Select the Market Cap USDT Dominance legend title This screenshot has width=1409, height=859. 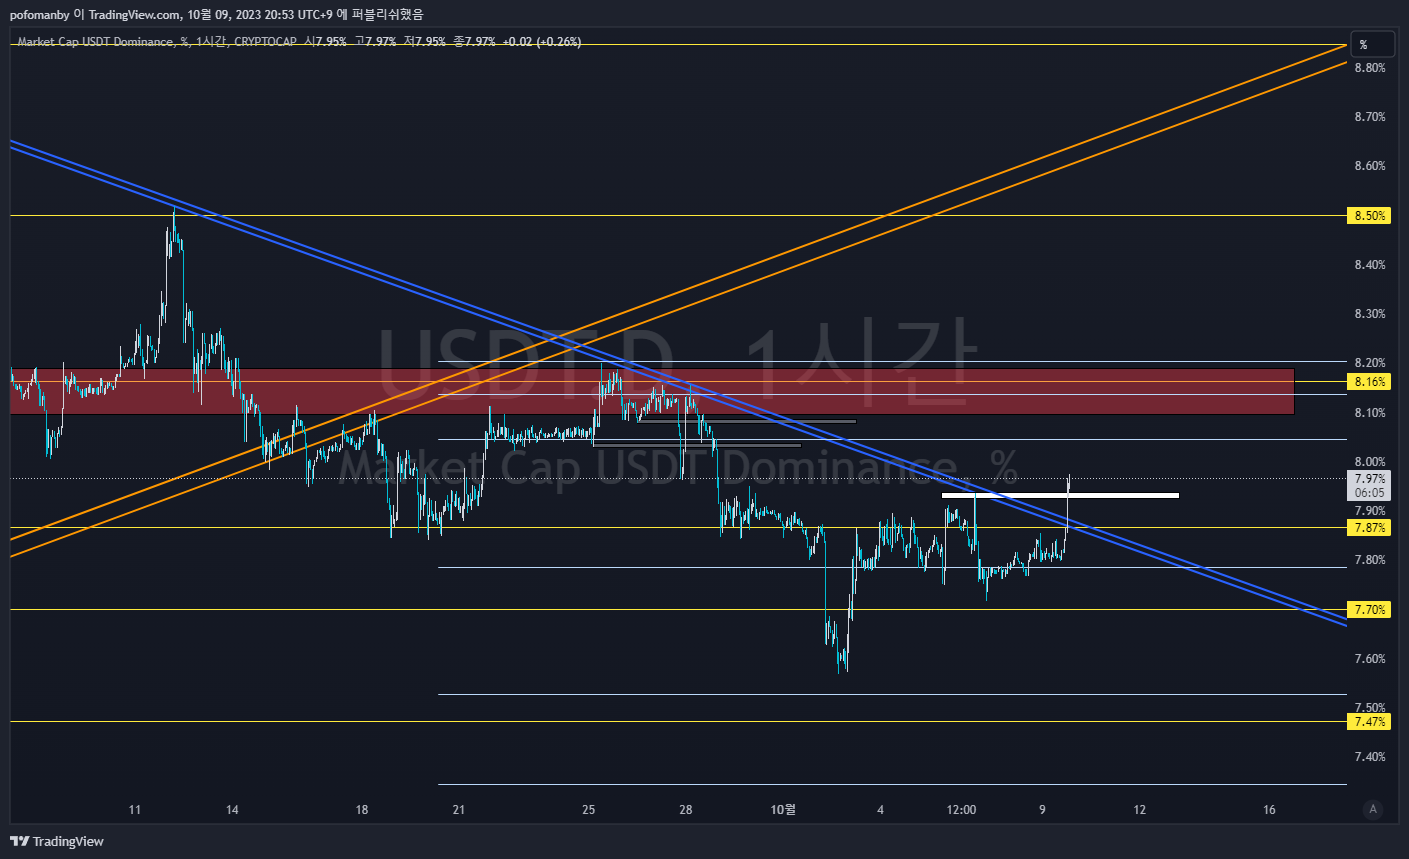tap(97, 42)
